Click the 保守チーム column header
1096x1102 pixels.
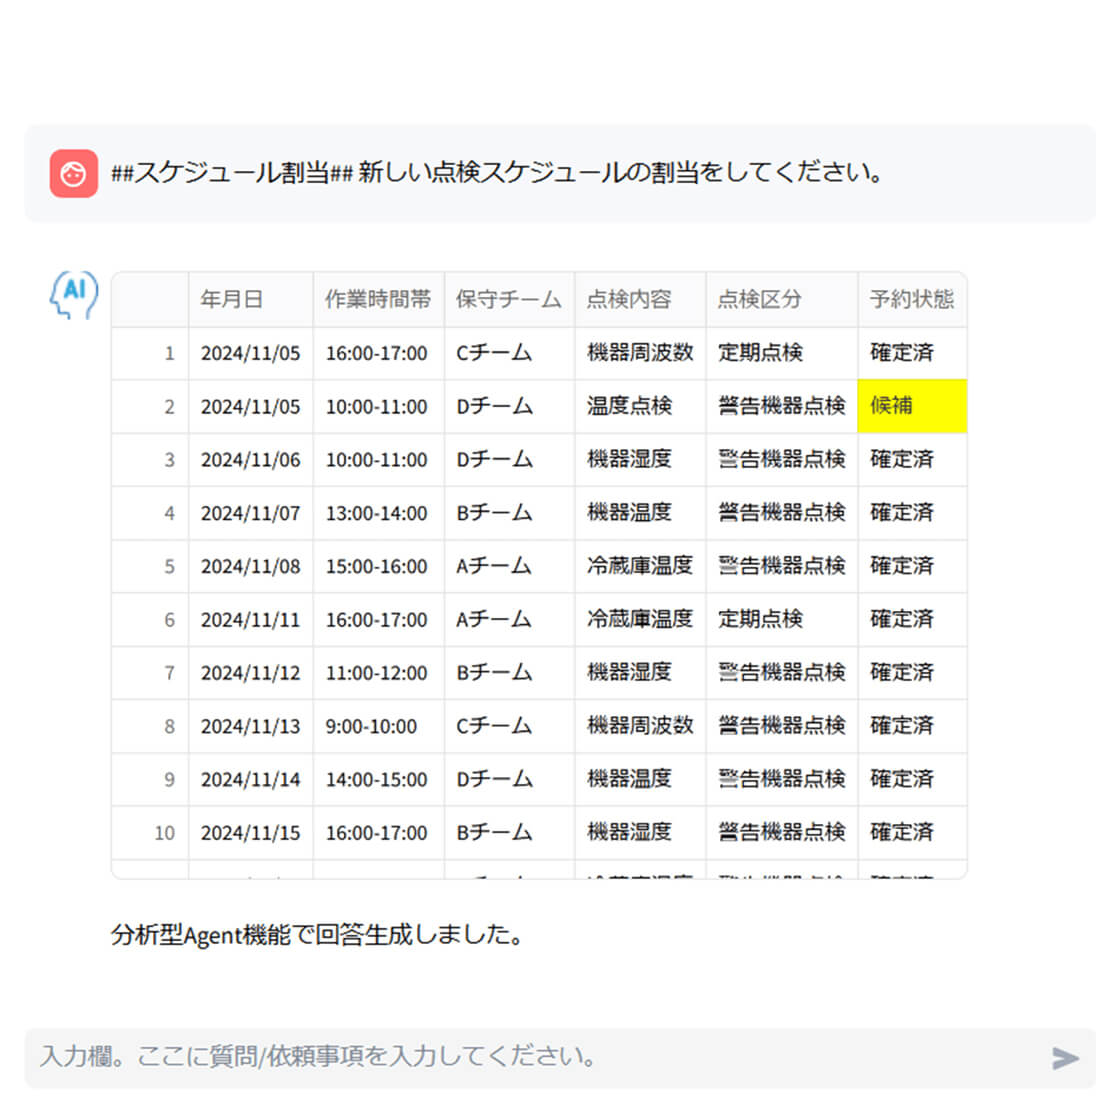[508, 299]
